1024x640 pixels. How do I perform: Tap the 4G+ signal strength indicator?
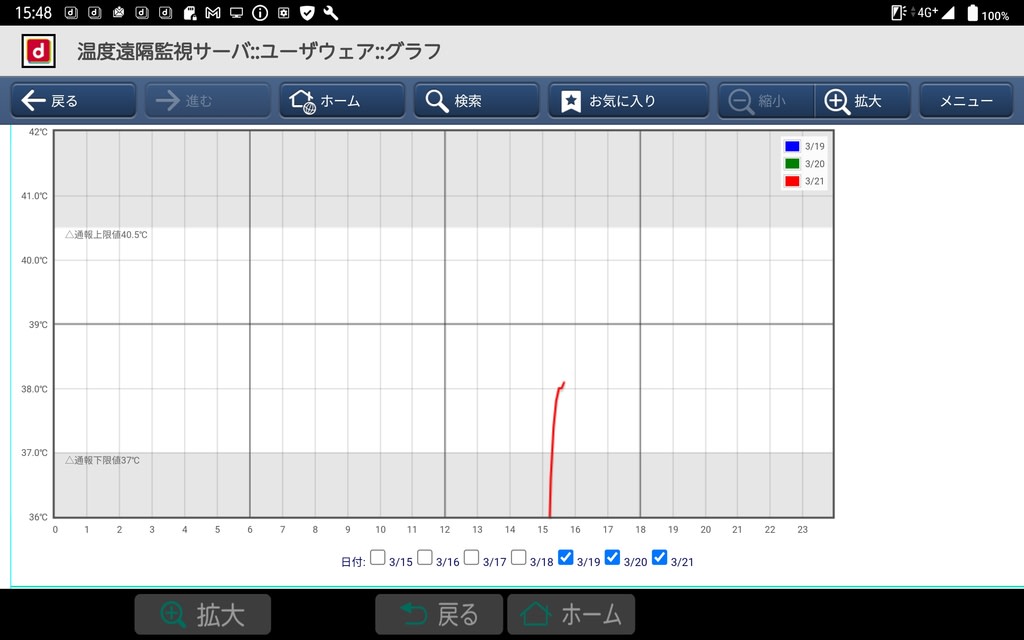935,12
